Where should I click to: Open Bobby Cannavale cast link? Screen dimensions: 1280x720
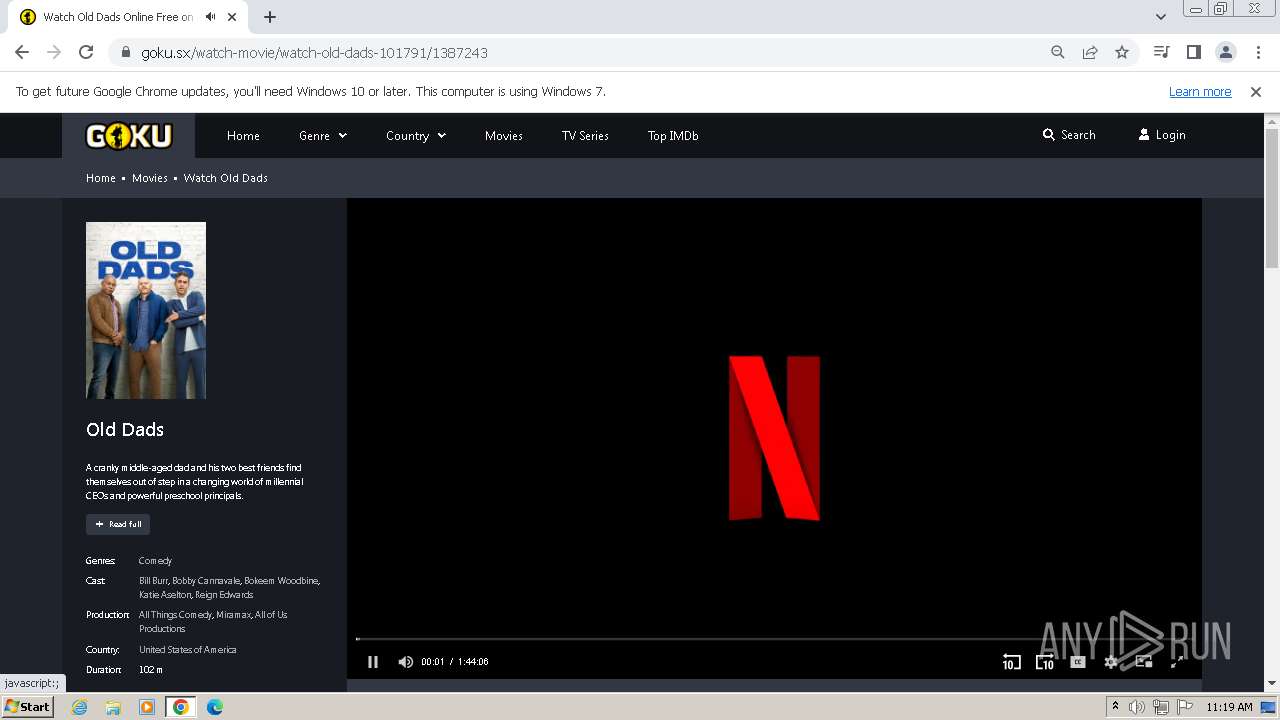(x=205, y=581)
